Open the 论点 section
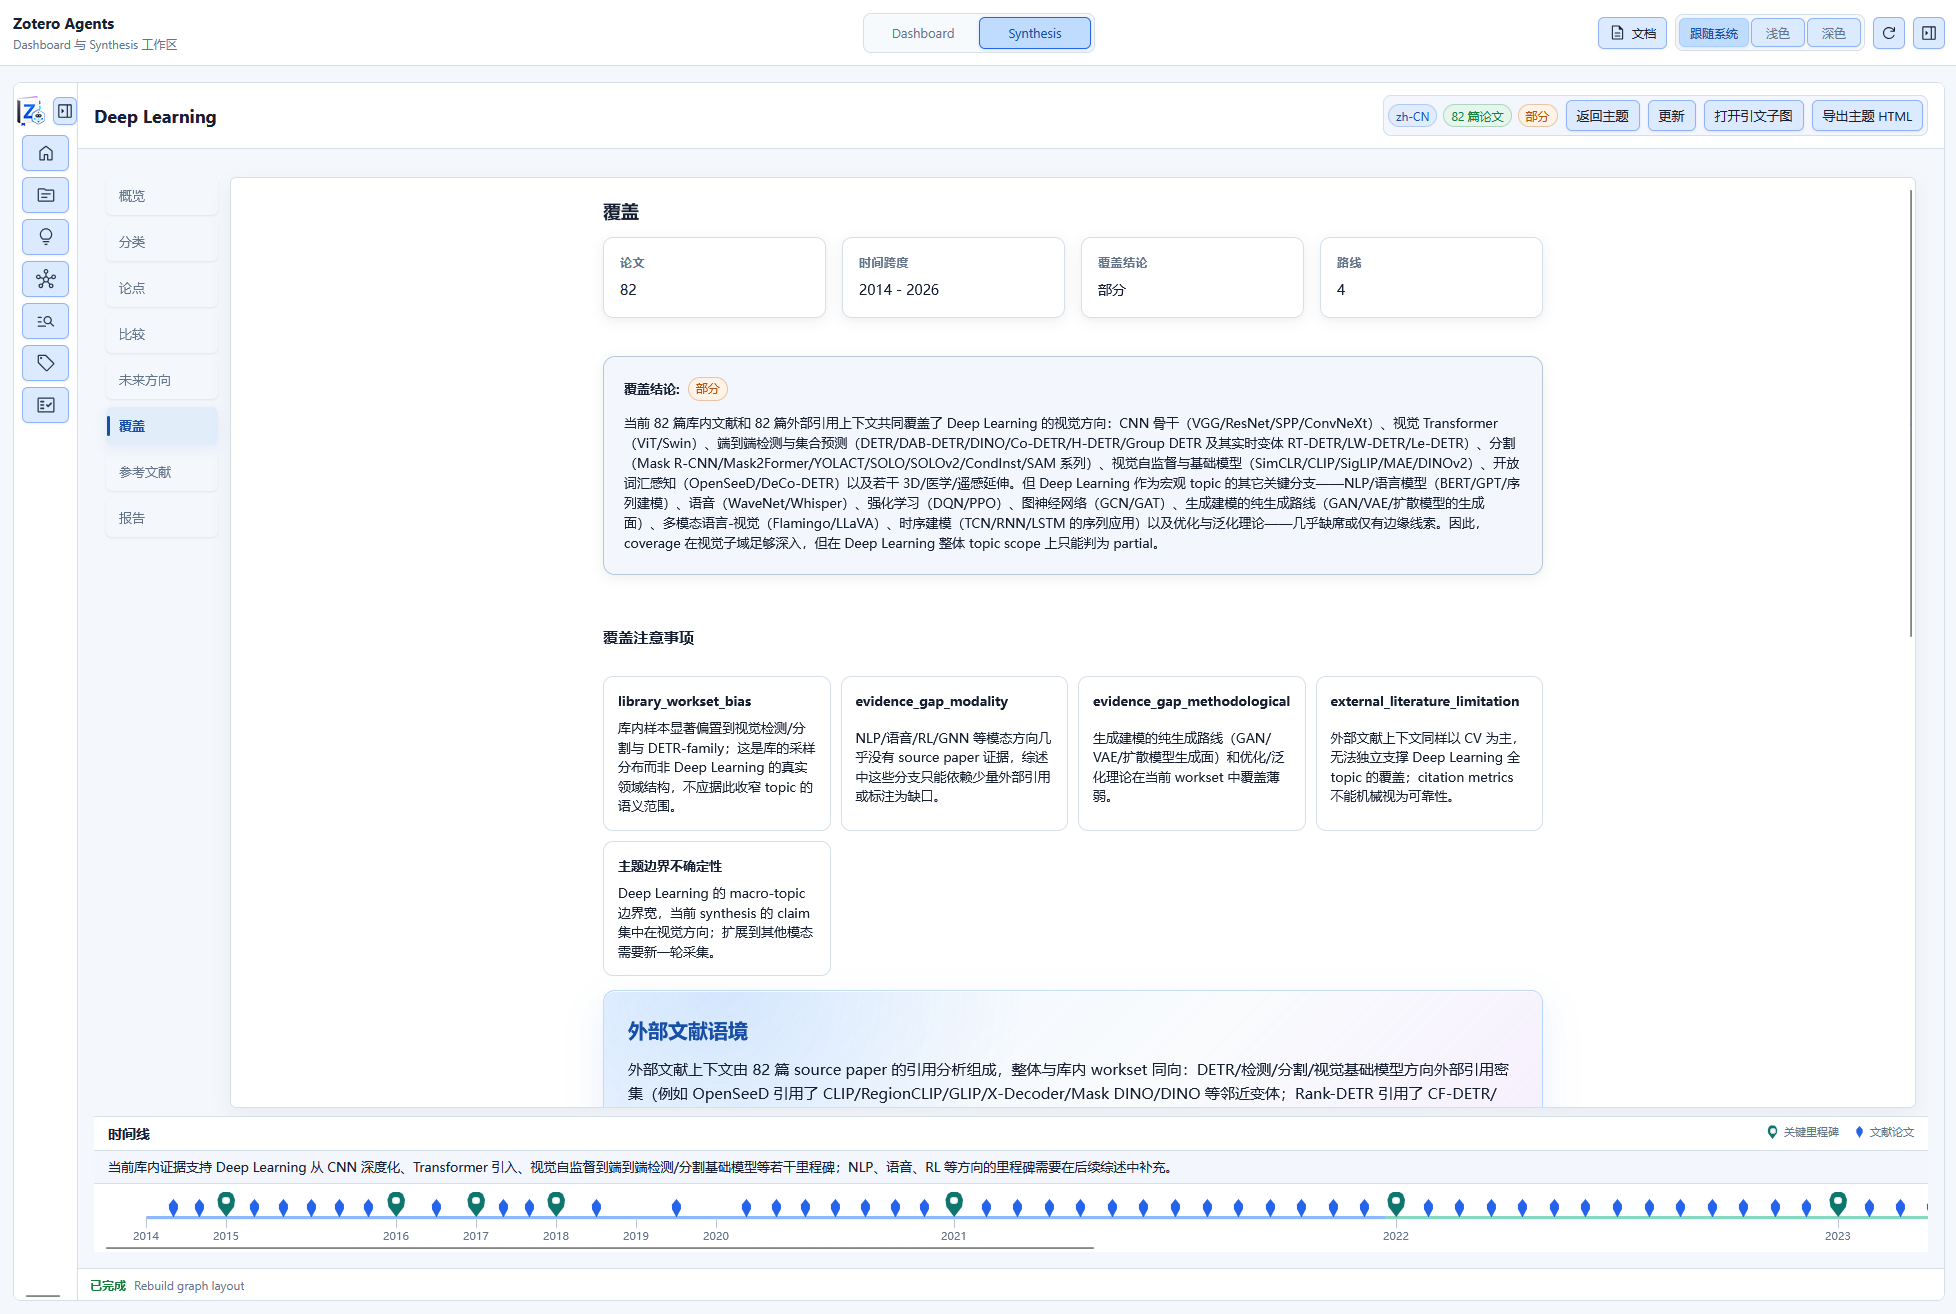The height and width of the screenshot is (1314, 1956). [162, 288]
